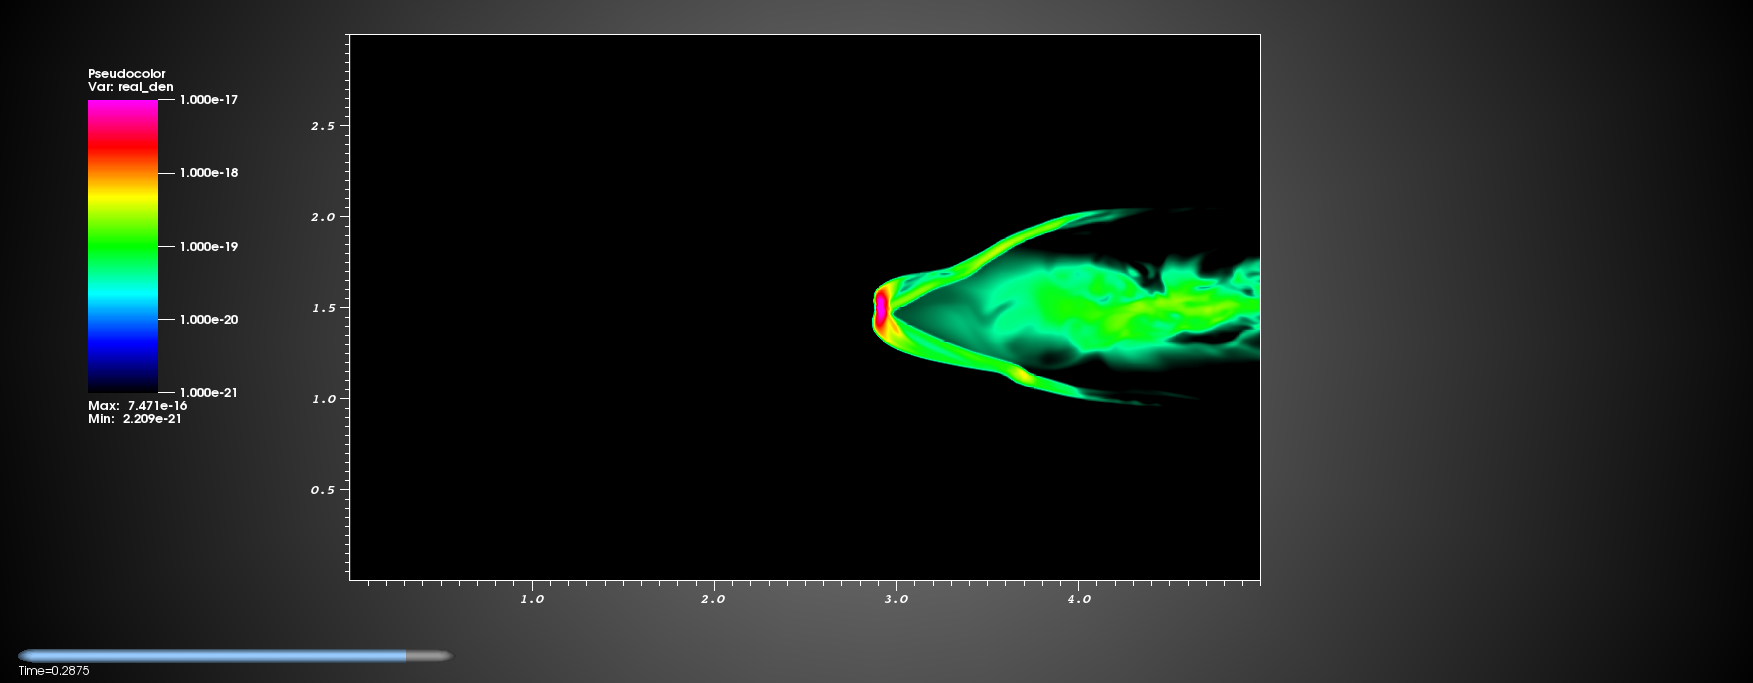Click the legend value 1.000e-20

click(x=209, y=320)
